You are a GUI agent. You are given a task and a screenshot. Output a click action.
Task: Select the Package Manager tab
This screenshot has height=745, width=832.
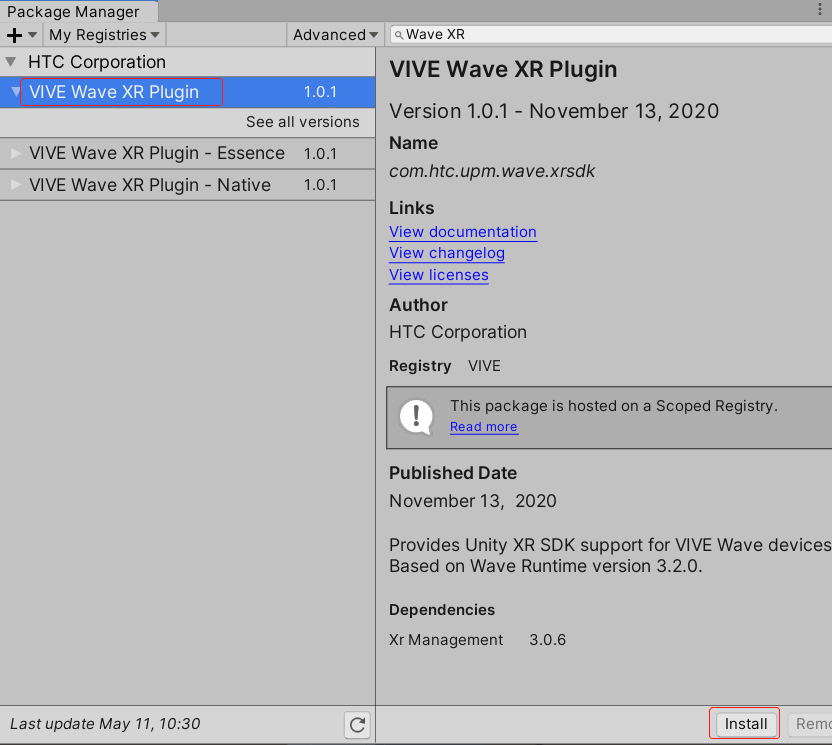click(73, 12)
